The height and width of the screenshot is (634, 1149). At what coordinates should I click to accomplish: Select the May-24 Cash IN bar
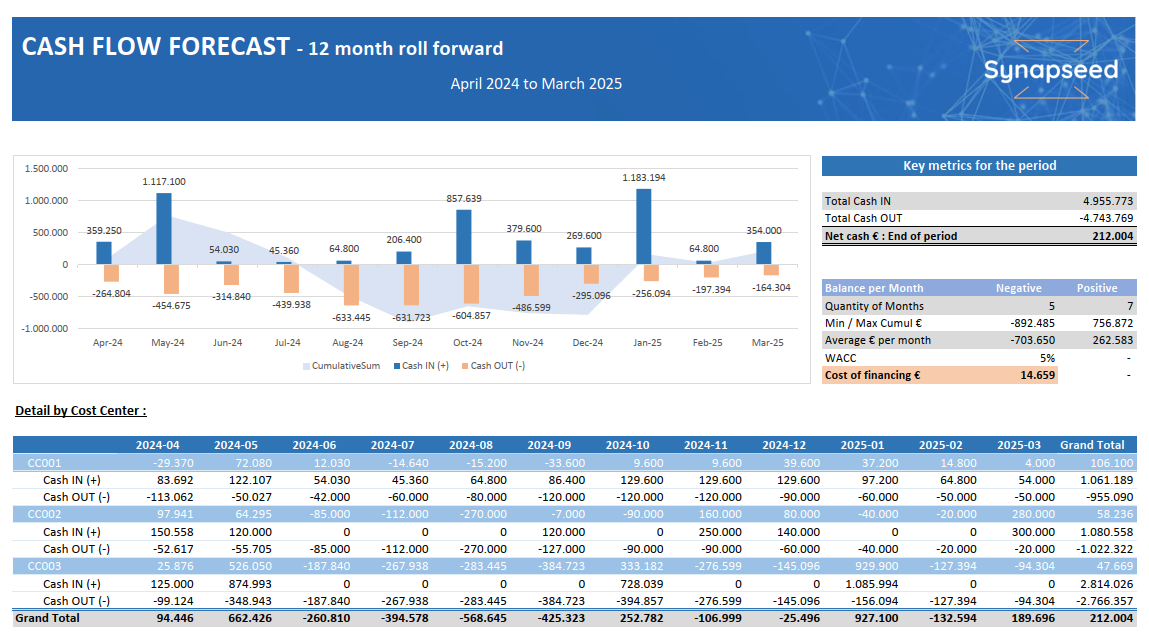tap(164, 228)
